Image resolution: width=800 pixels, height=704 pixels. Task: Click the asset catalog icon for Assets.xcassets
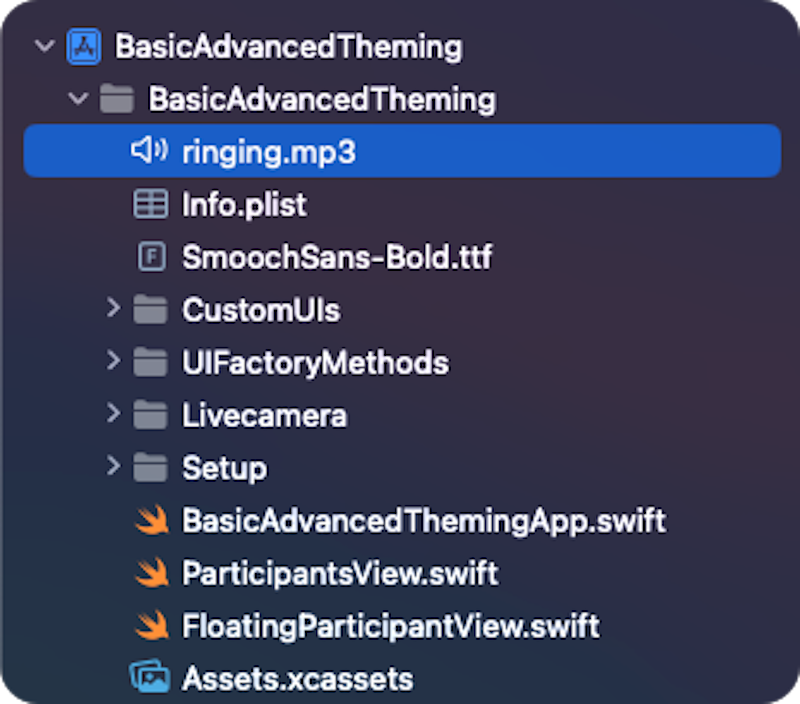[151, 677]
